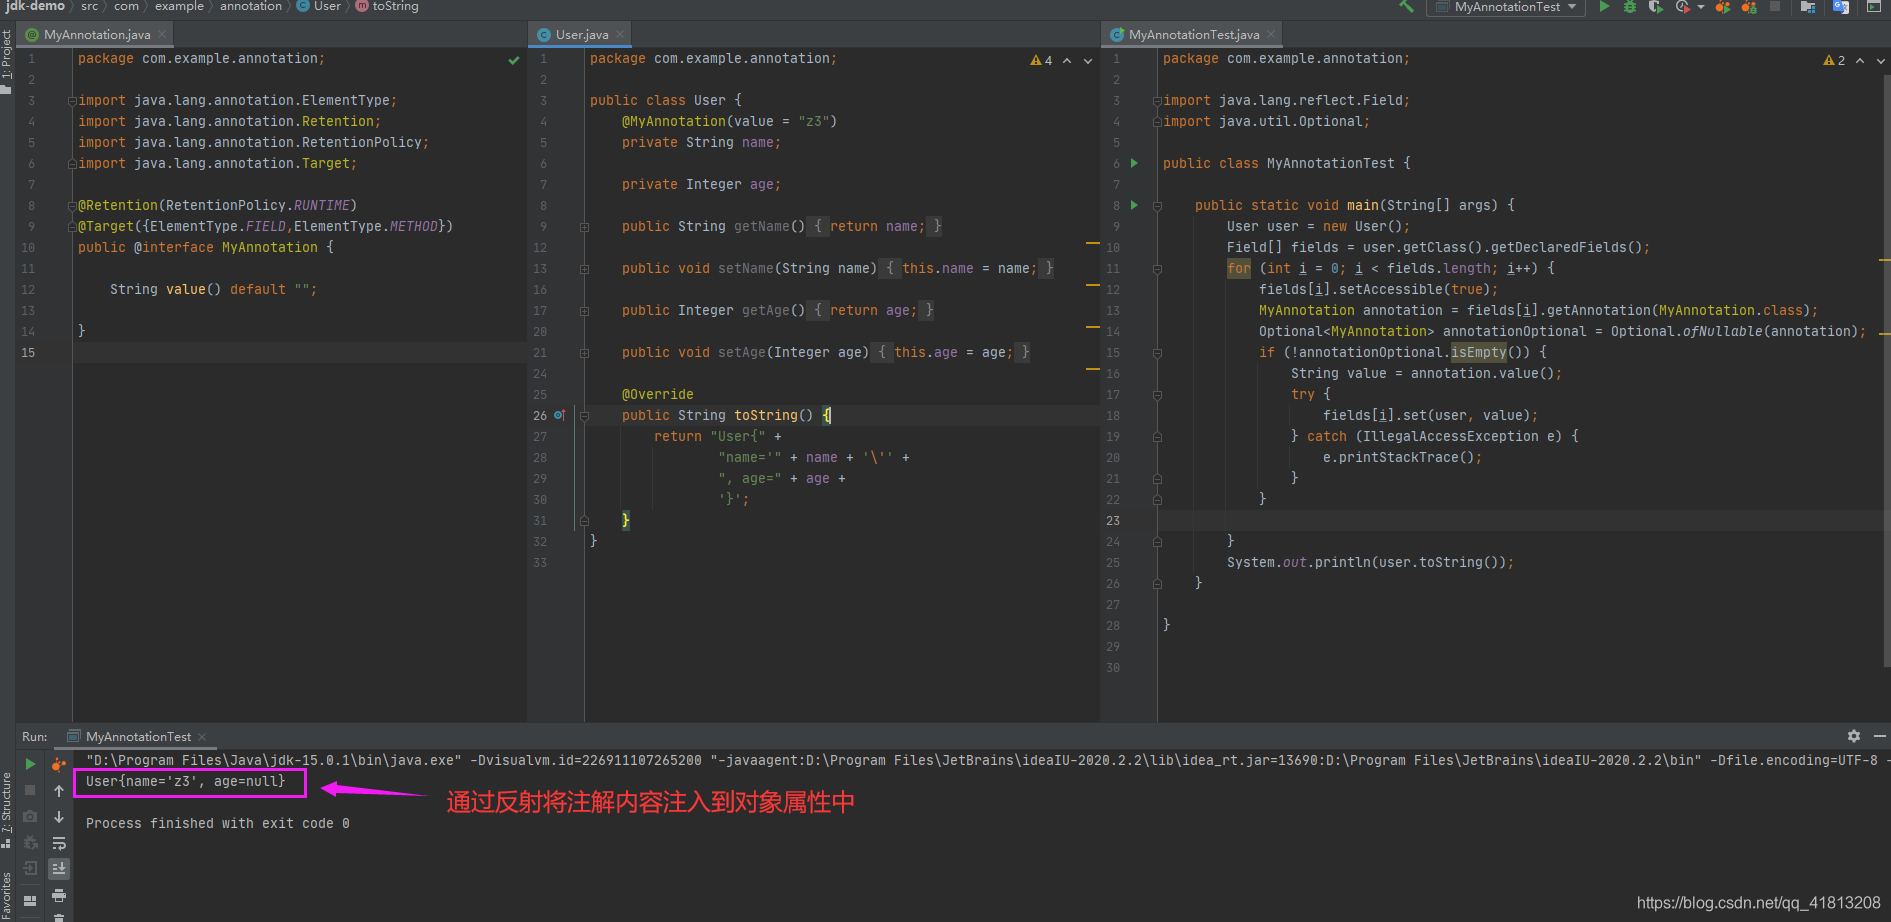Toggle soft-wrap in Run console
This screenshot has width=1891, height=922.
click(x=59, y=843)
